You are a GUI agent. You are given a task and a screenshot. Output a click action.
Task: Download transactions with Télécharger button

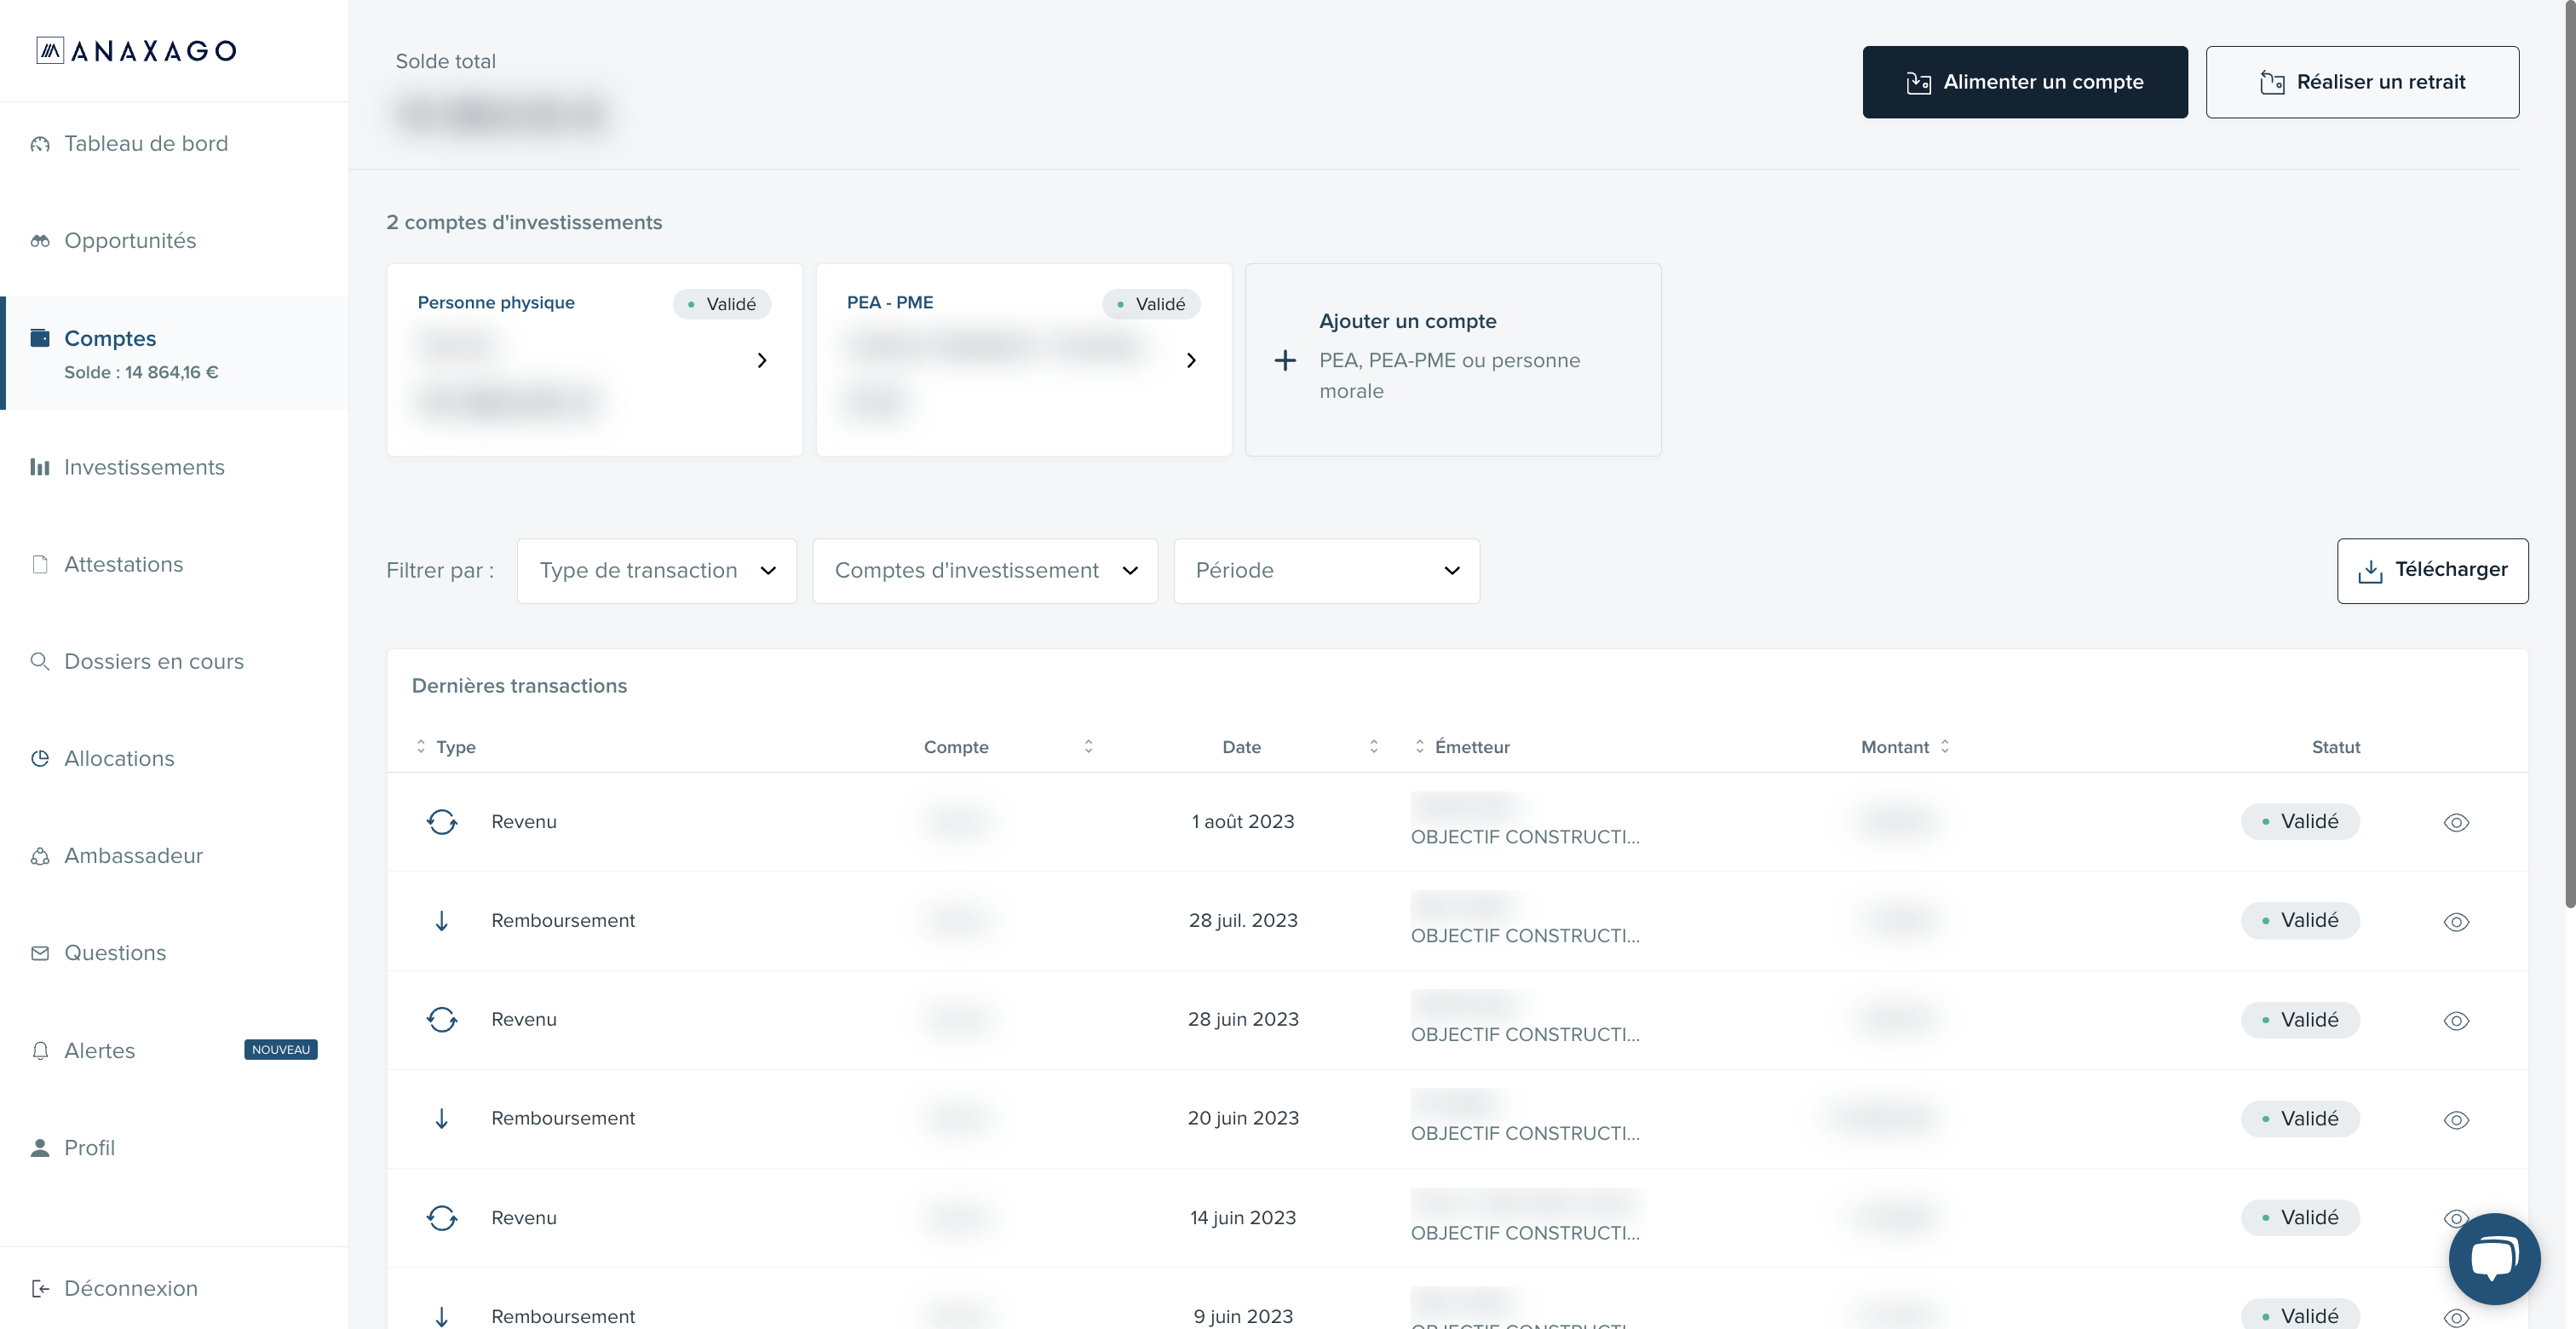2432,570
